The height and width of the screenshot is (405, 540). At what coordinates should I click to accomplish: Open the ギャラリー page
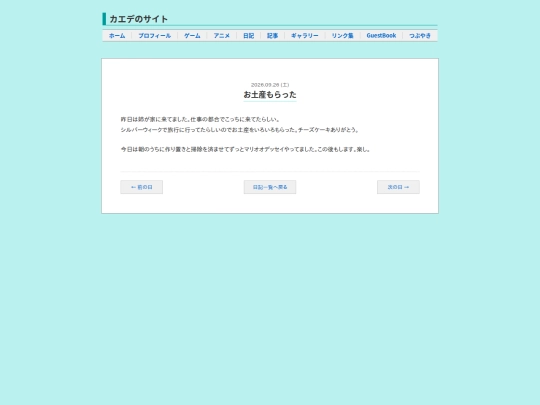[x=305, y=35]
